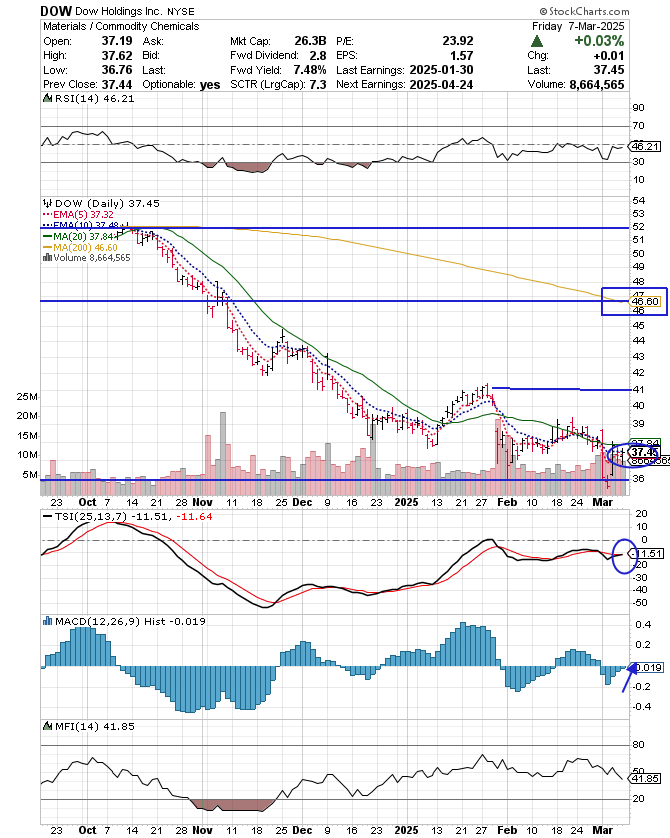
Task: Click the P/E value 23.92
Action: [x=458, y=41]
